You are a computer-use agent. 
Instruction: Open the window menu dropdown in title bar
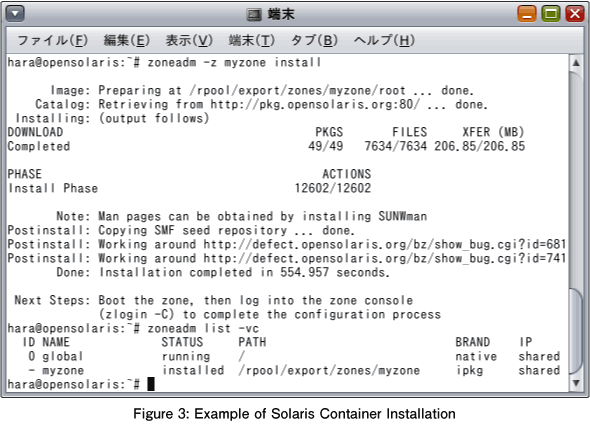(15, 14)
